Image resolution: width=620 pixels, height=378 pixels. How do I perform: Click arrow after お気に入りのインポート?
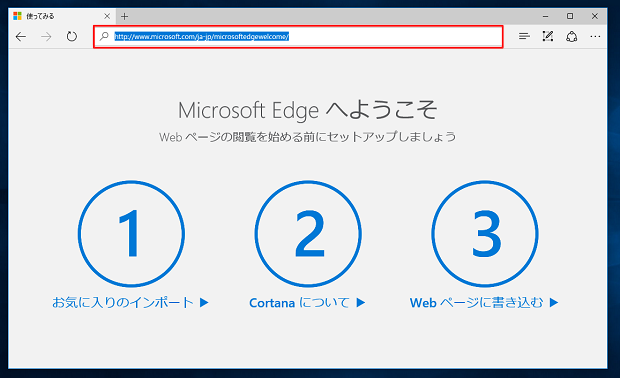[x=204, y=302]
